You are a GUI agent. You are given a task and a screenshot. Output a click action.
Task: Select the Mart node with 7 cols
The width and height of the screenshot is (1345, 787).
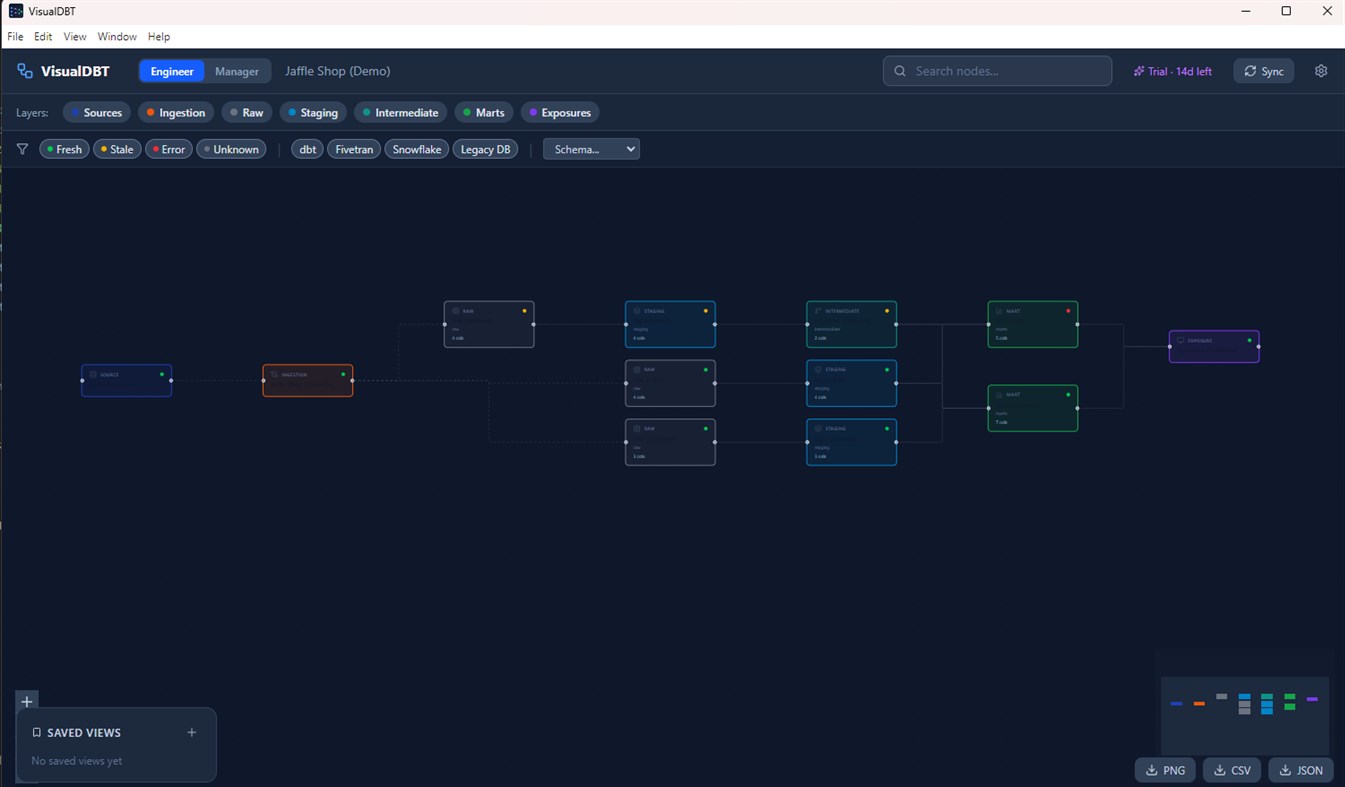pyautogui.click(x=1033, y=408)
